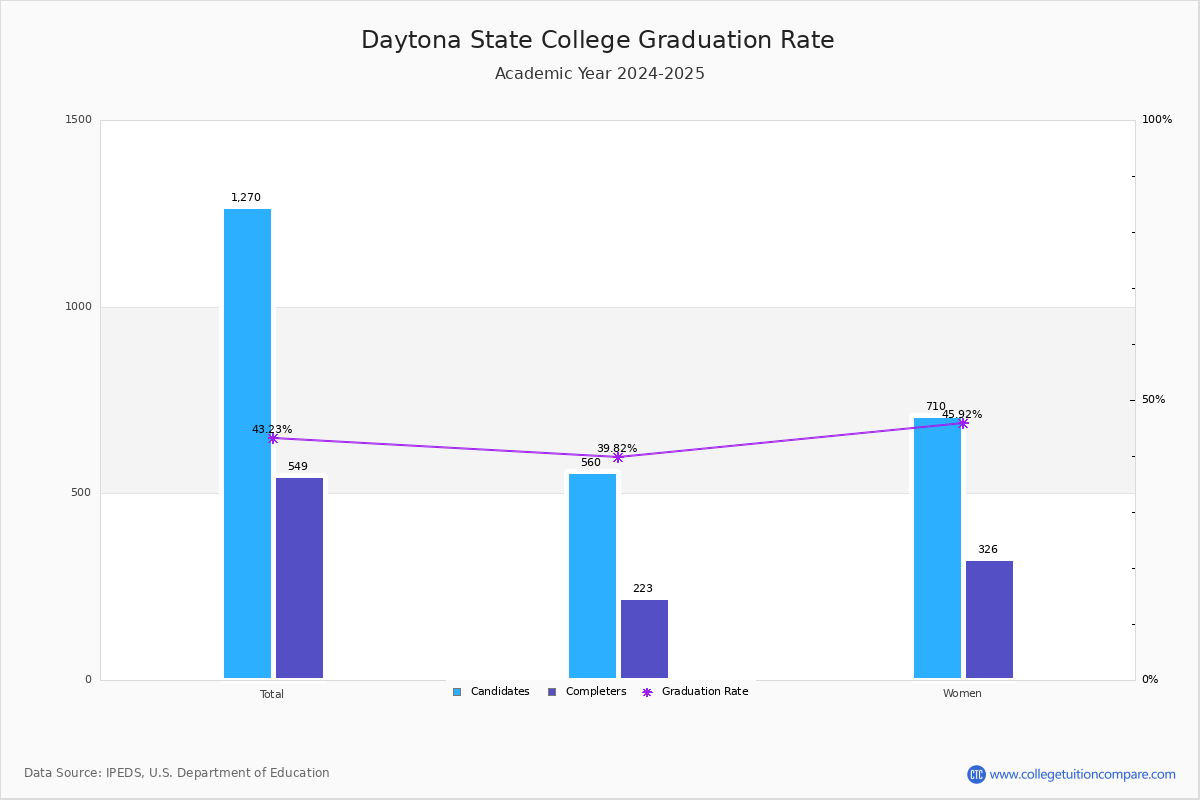Toggle the Graduation Rate legend series

[704, 692]
